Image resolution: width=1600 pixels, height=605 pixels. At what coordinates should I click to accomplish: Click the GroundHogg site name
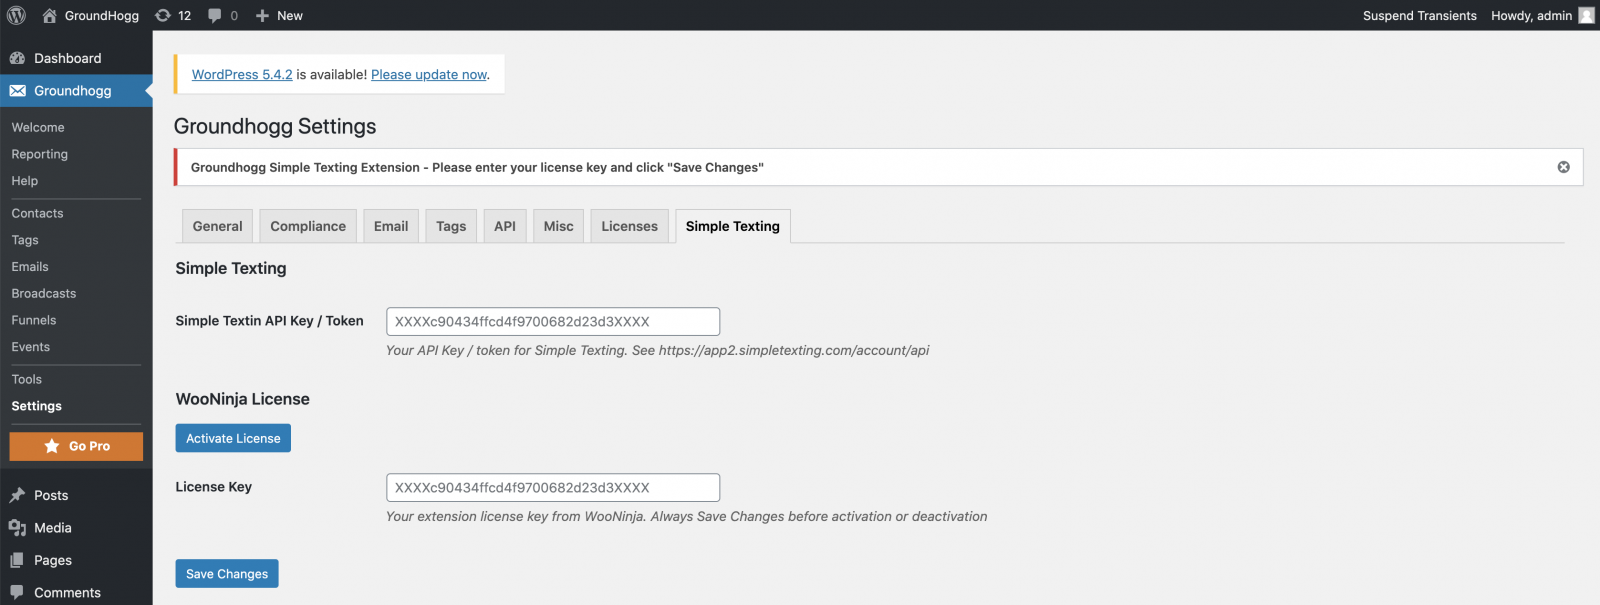click(102, 15)
